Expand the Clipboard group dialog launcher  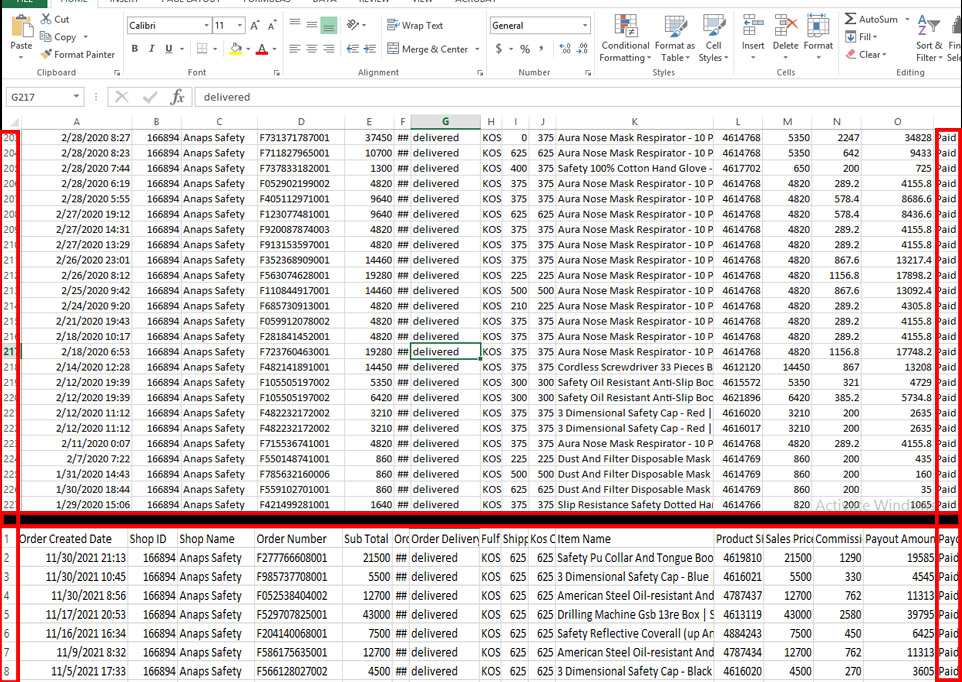[117, 72]
